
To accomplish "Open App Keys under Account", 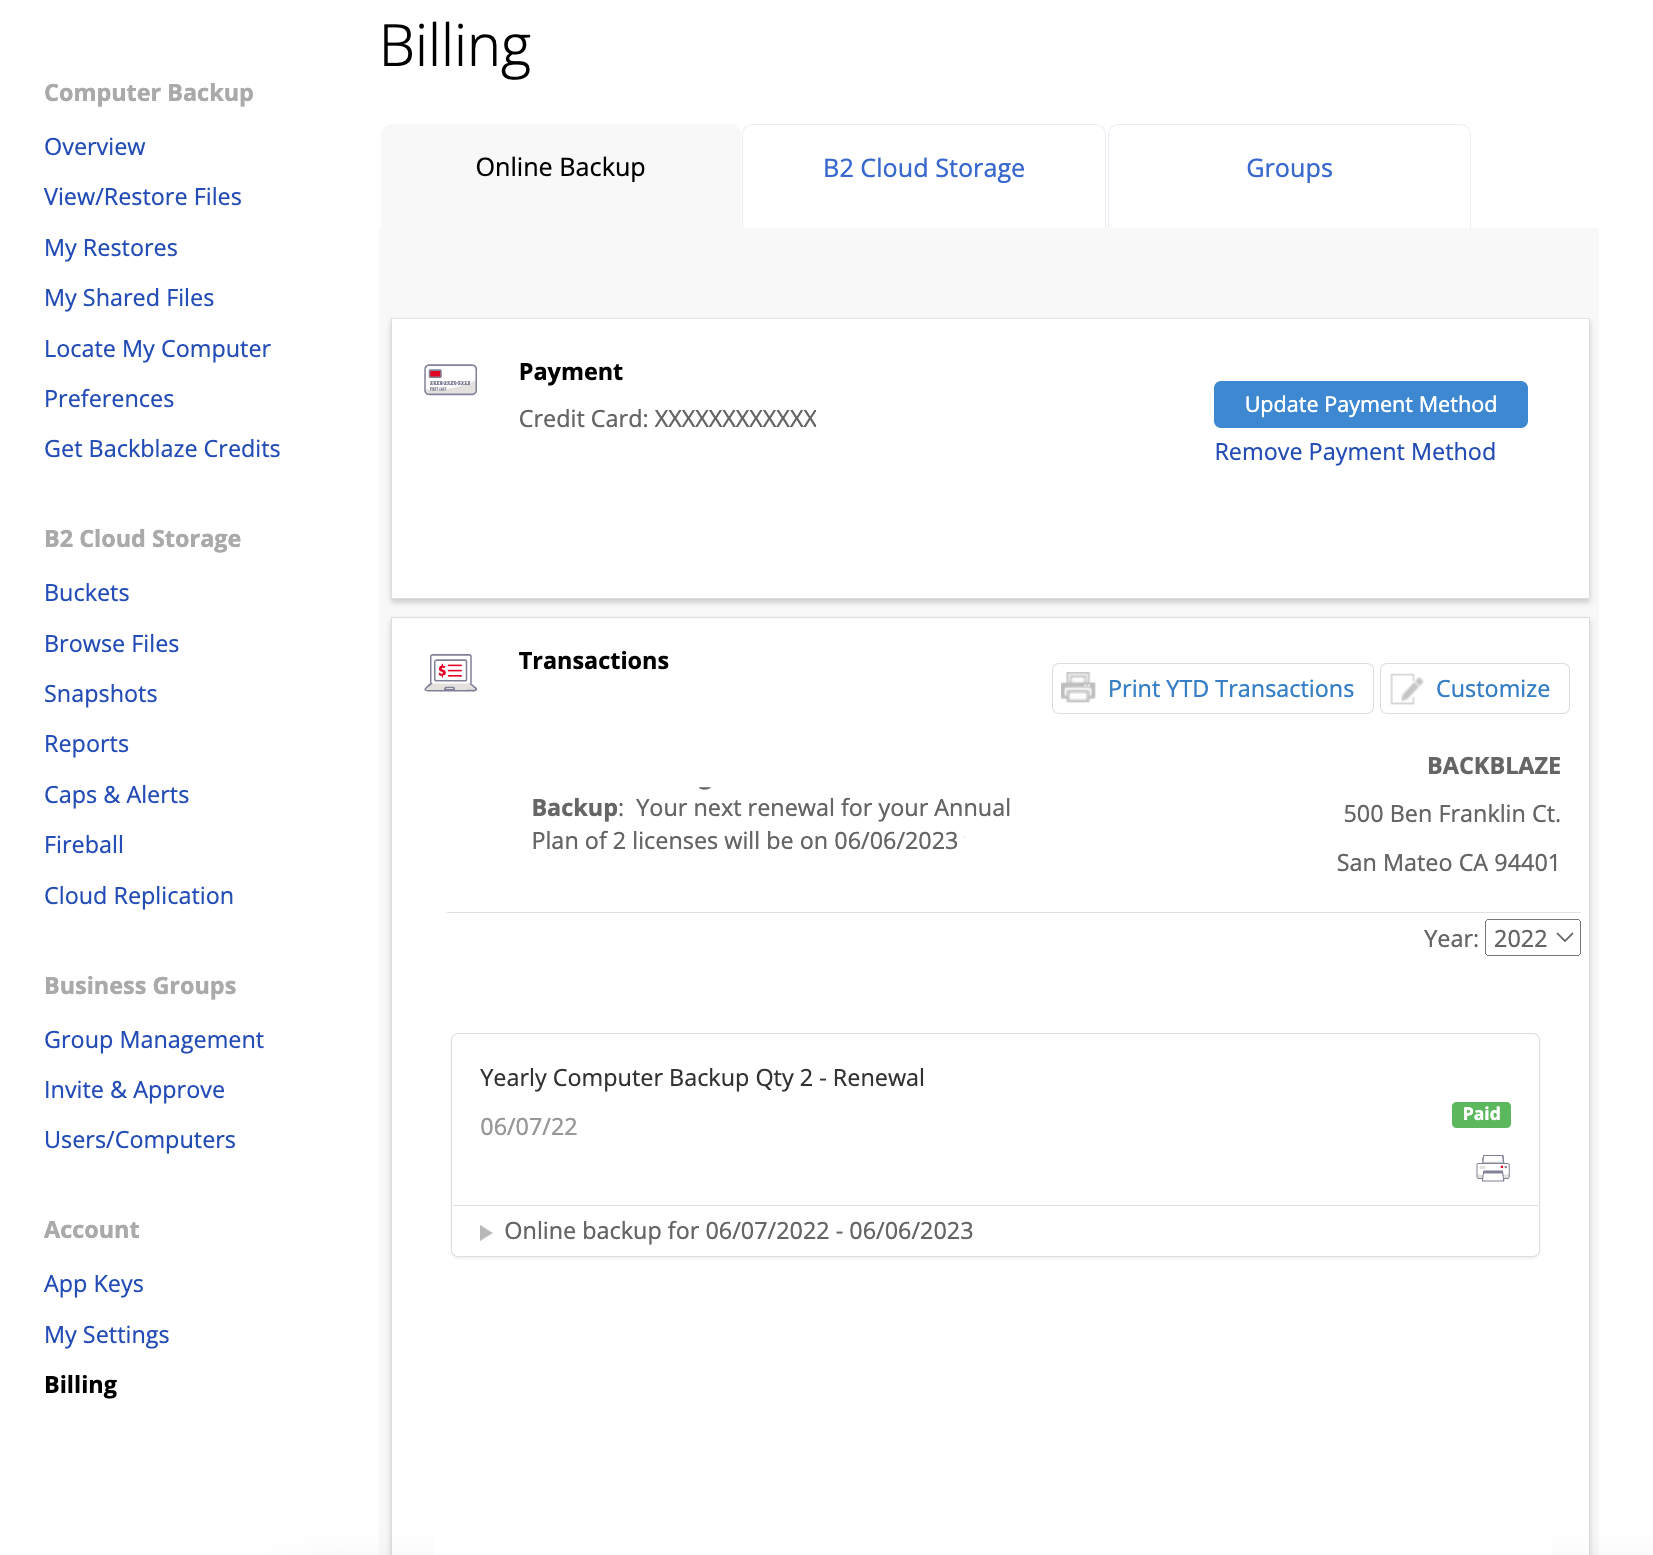I will click(x=94, y=1284).
